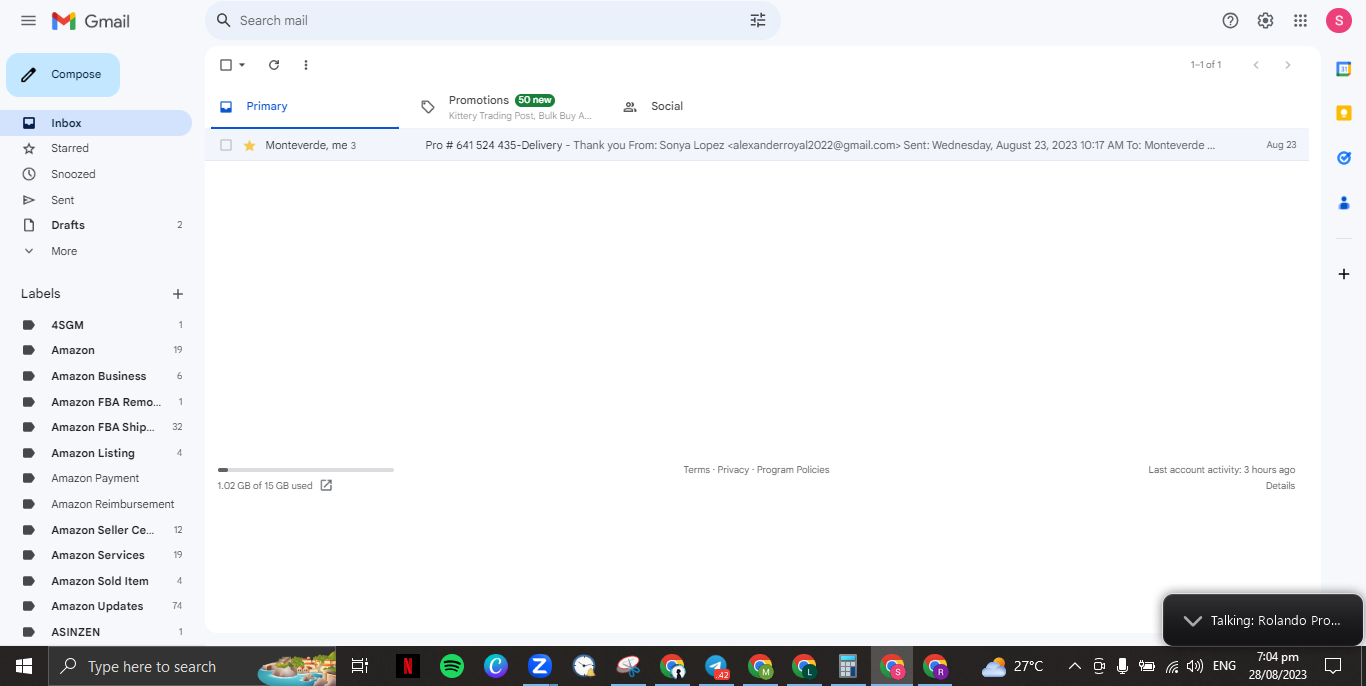The image size is (1366, 686).
Task: Open Spotify from the taskbar
Action: point(452,666)
